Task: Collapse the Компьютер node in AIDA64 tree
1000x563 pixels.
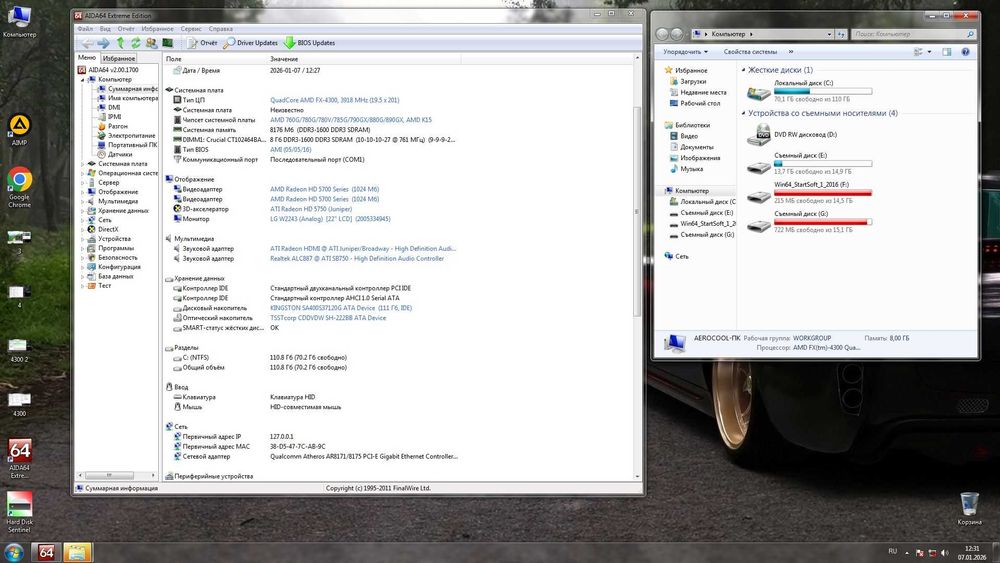Action: (82, 80)
